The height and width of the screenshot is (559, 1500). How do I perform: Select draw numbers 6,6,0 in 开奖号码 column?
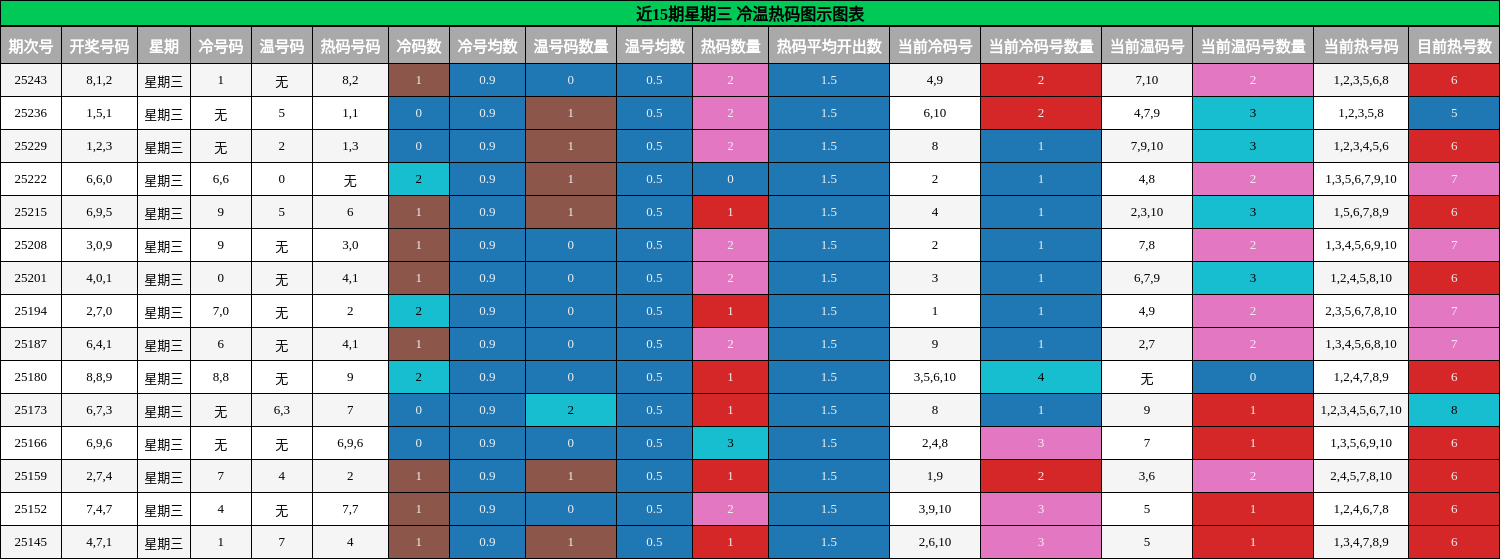point(99,179)
